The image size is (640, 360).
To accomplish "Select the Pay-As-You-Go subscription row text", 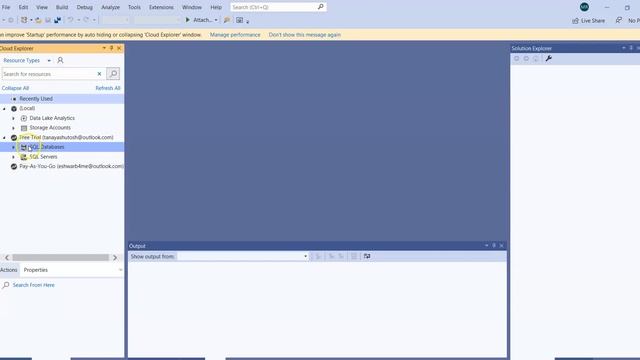I will 71,167.
